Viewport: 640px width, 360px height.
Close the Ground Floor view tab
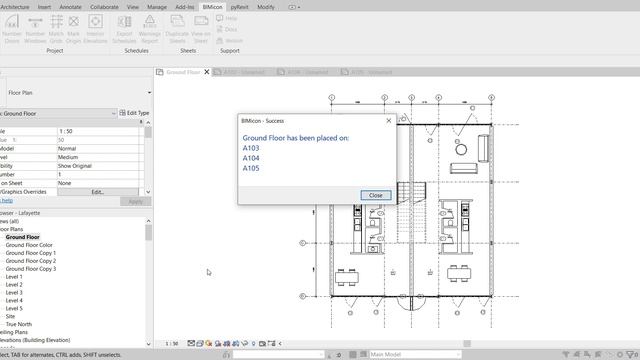click(x=207, y=72)
